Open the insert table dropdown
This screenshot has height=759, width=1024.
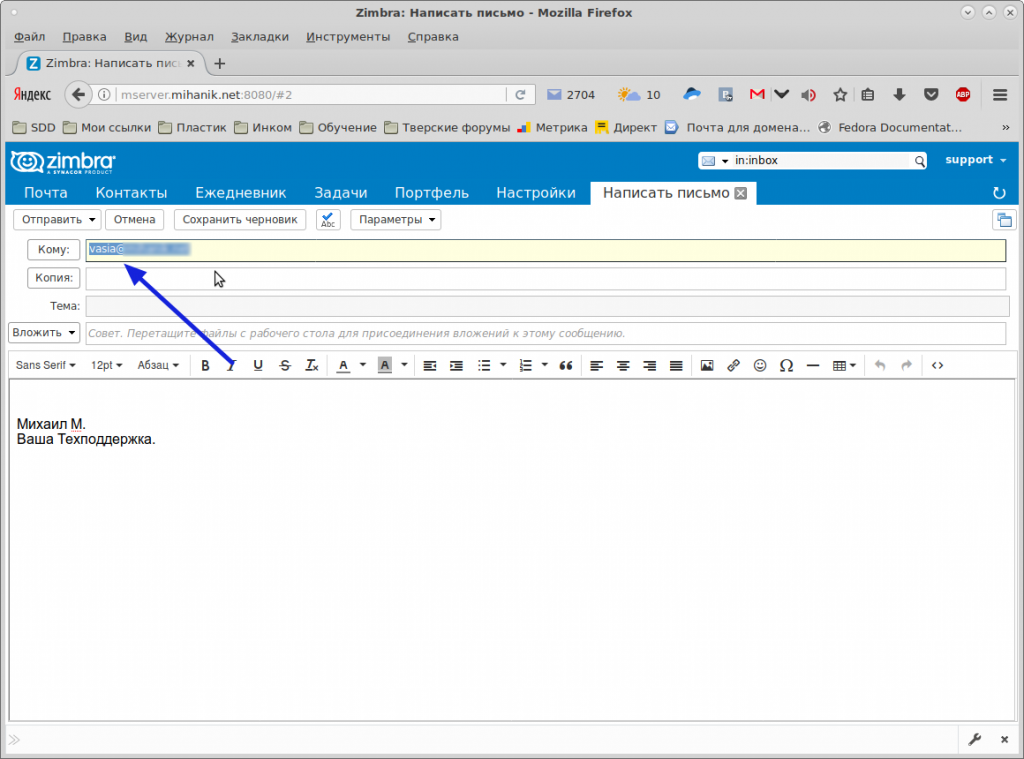coord(844,366)
